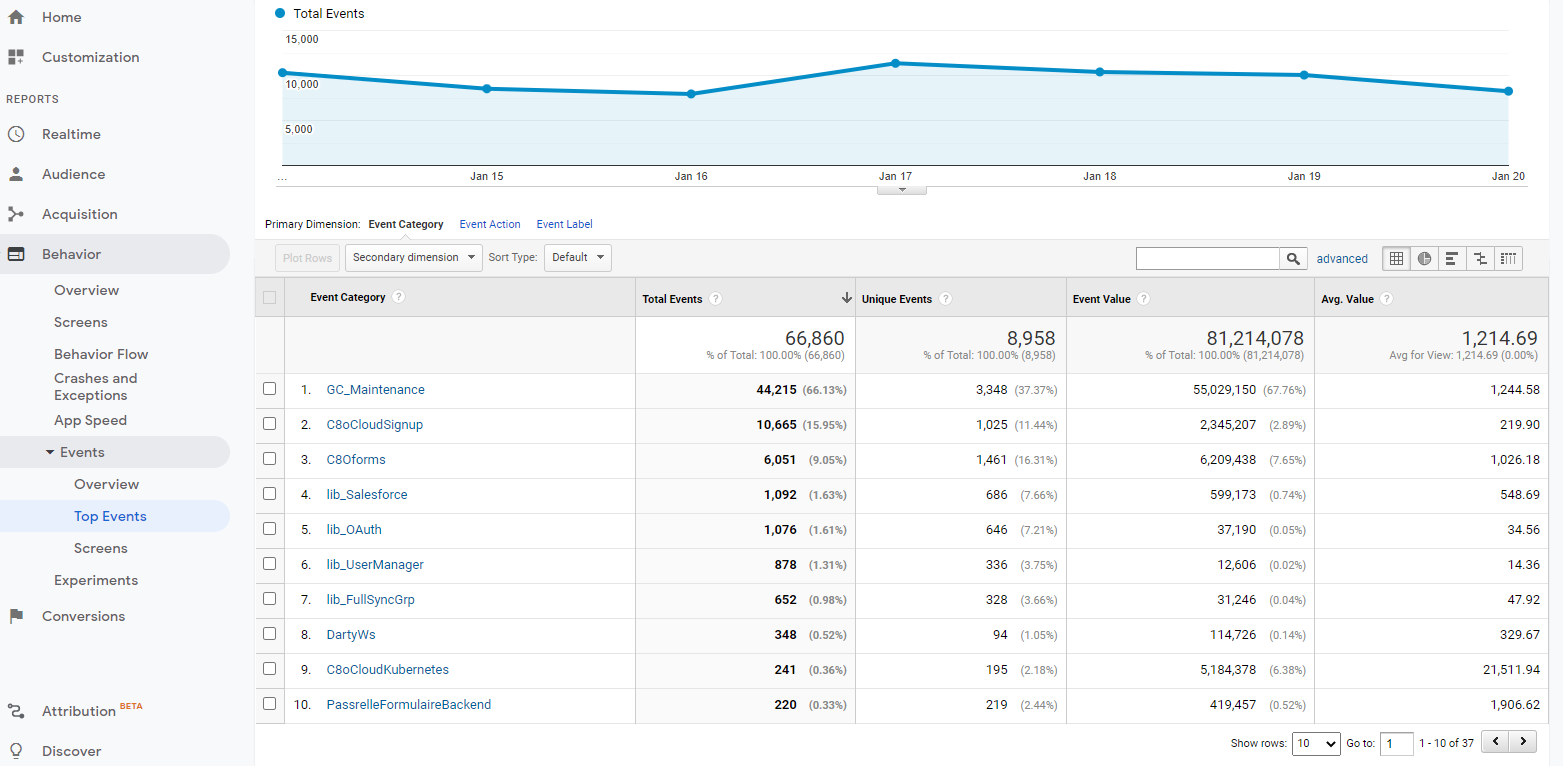Open the Show rows dropdown

pos(1316,743)
